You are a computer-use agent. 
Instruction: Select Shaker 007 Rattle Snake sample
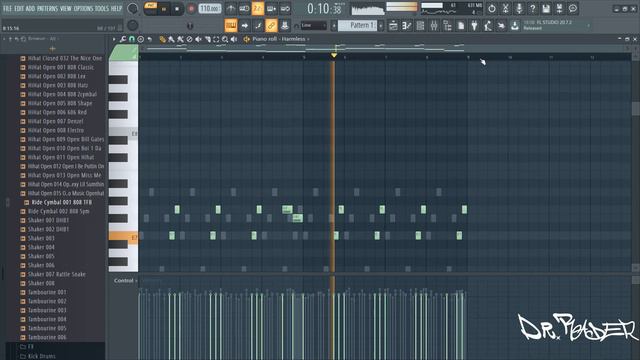pyautogui.click(x=57, y=274)
